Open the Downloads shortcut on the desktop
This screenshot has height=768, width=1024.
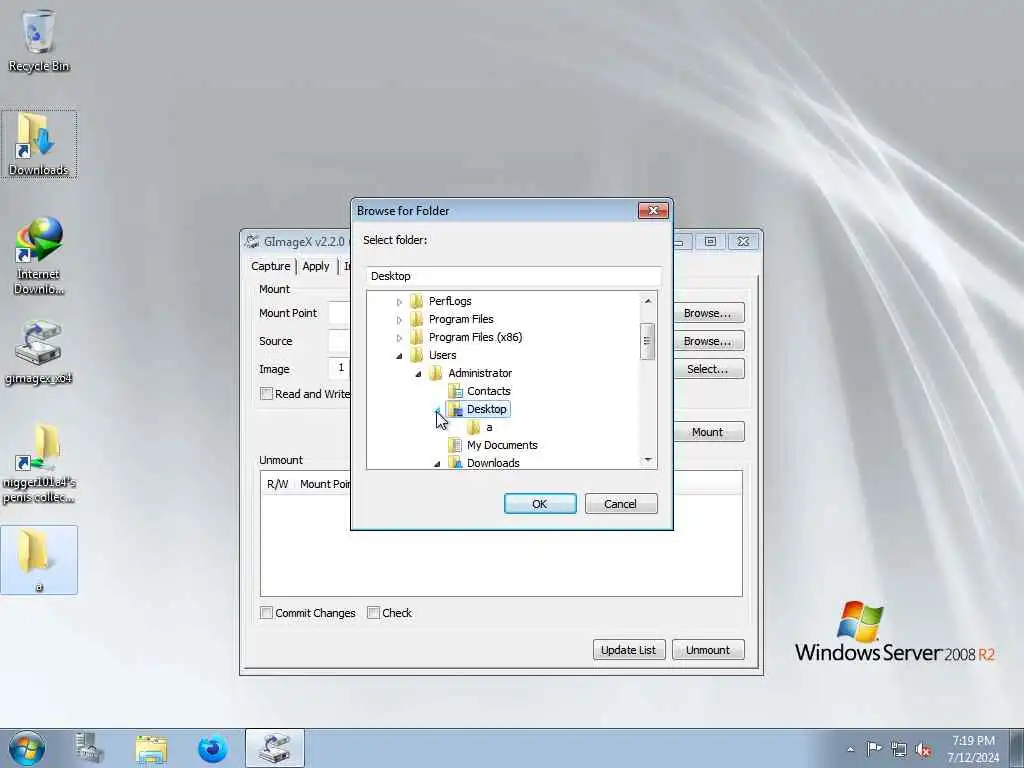[39, 144]
